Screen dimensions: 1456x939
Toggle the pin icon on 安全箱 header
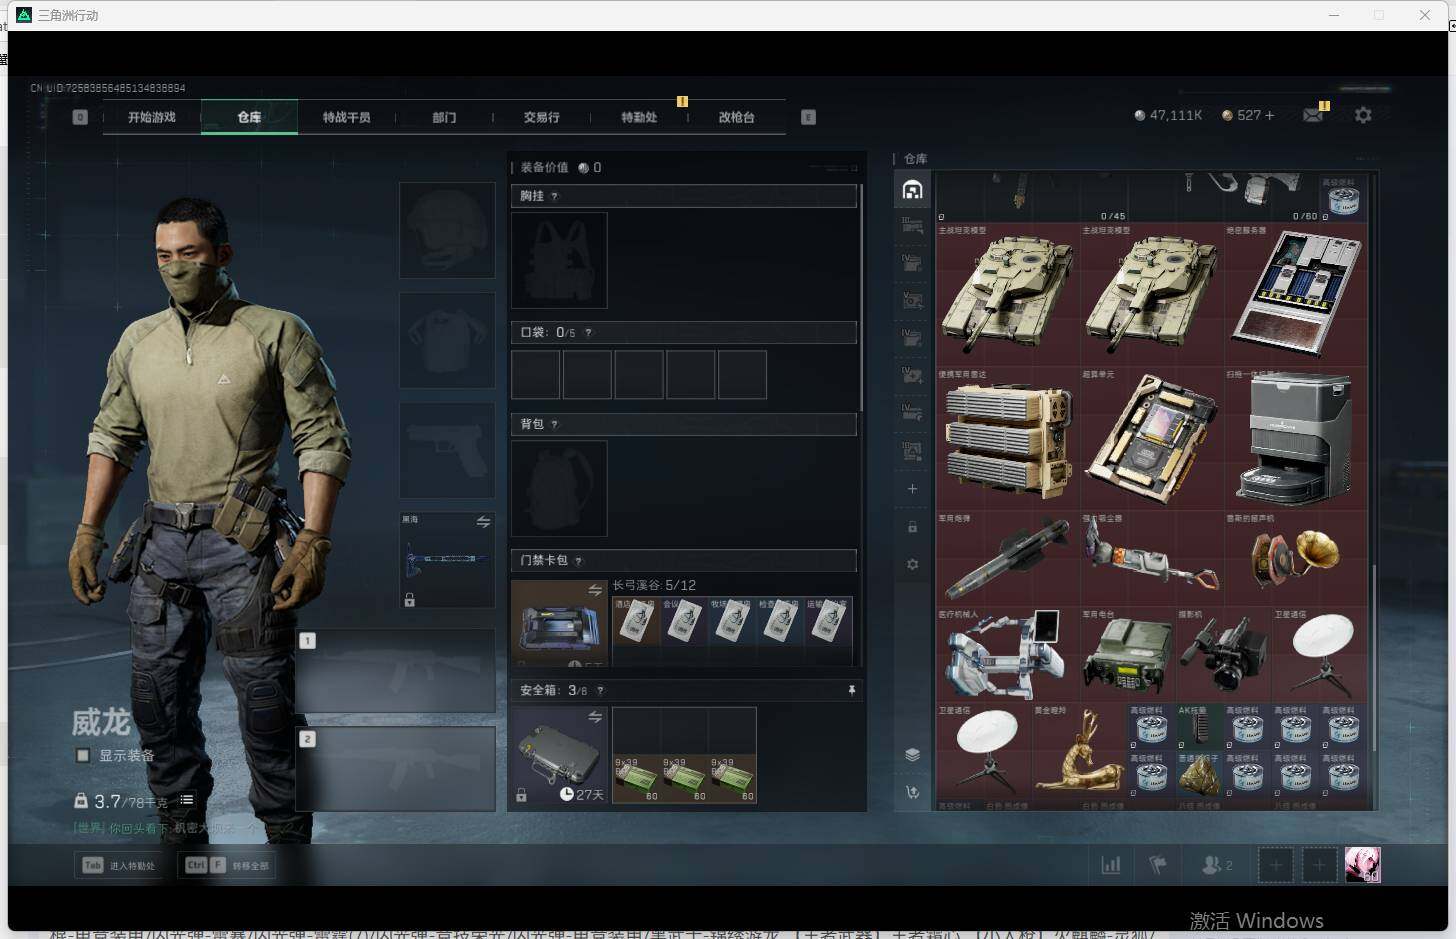click(851, 691)
